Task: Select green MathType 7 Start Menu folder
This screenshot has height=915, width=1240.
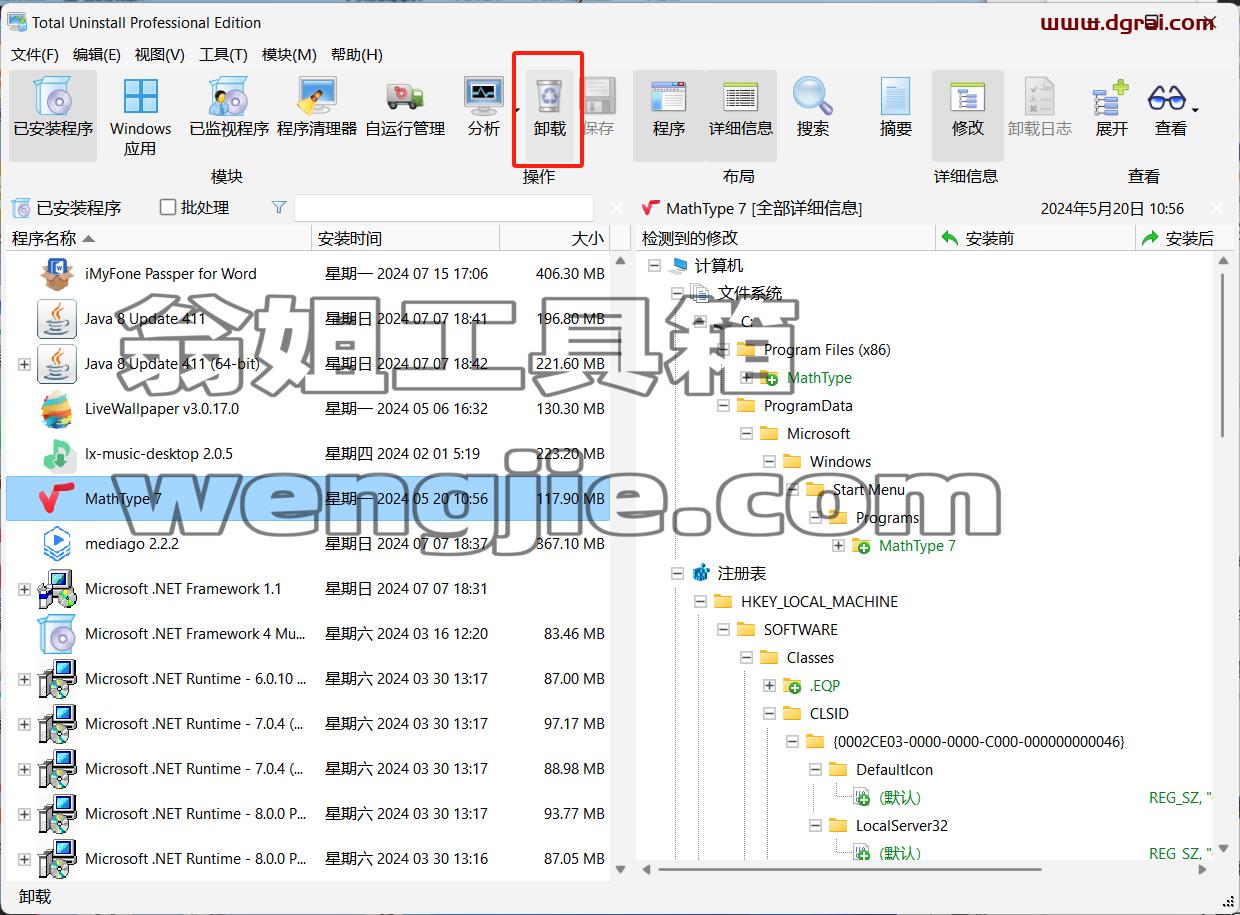Action: click(917, 546)
